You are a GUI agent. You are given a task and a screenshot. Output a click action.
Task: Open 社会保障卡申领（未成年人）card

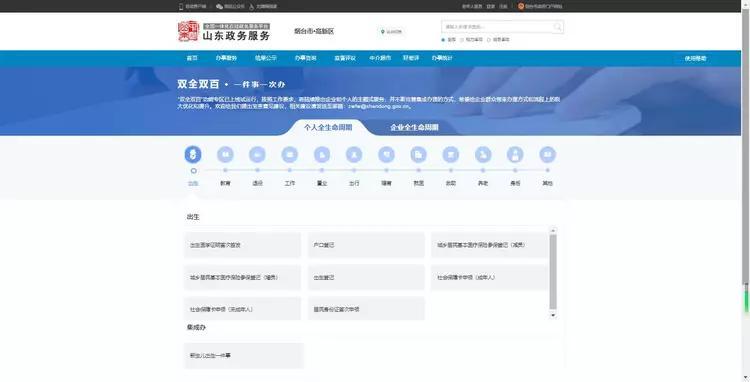click(x=243, y=309)
